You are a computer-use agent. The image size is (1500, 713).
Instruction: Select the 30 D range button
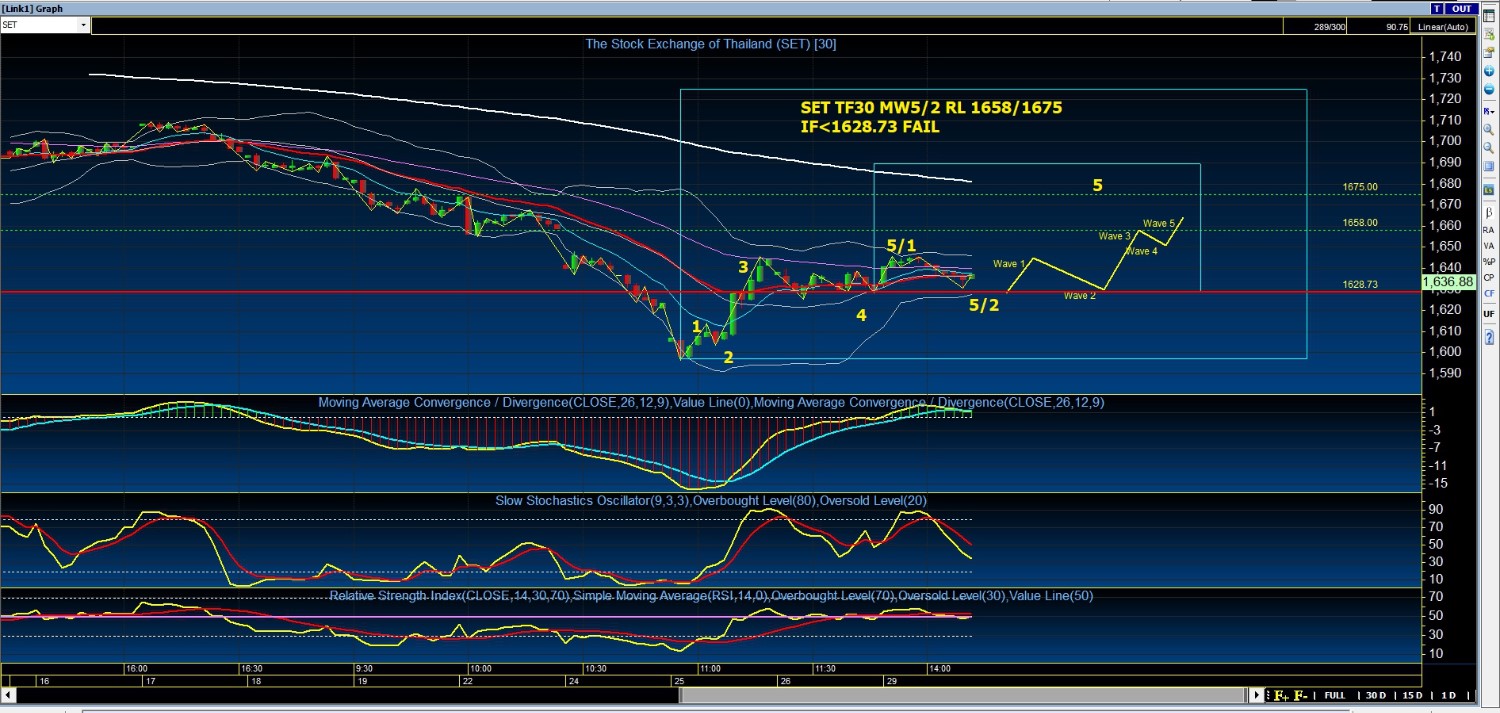pyautogui.click(x=1375, y=695)
